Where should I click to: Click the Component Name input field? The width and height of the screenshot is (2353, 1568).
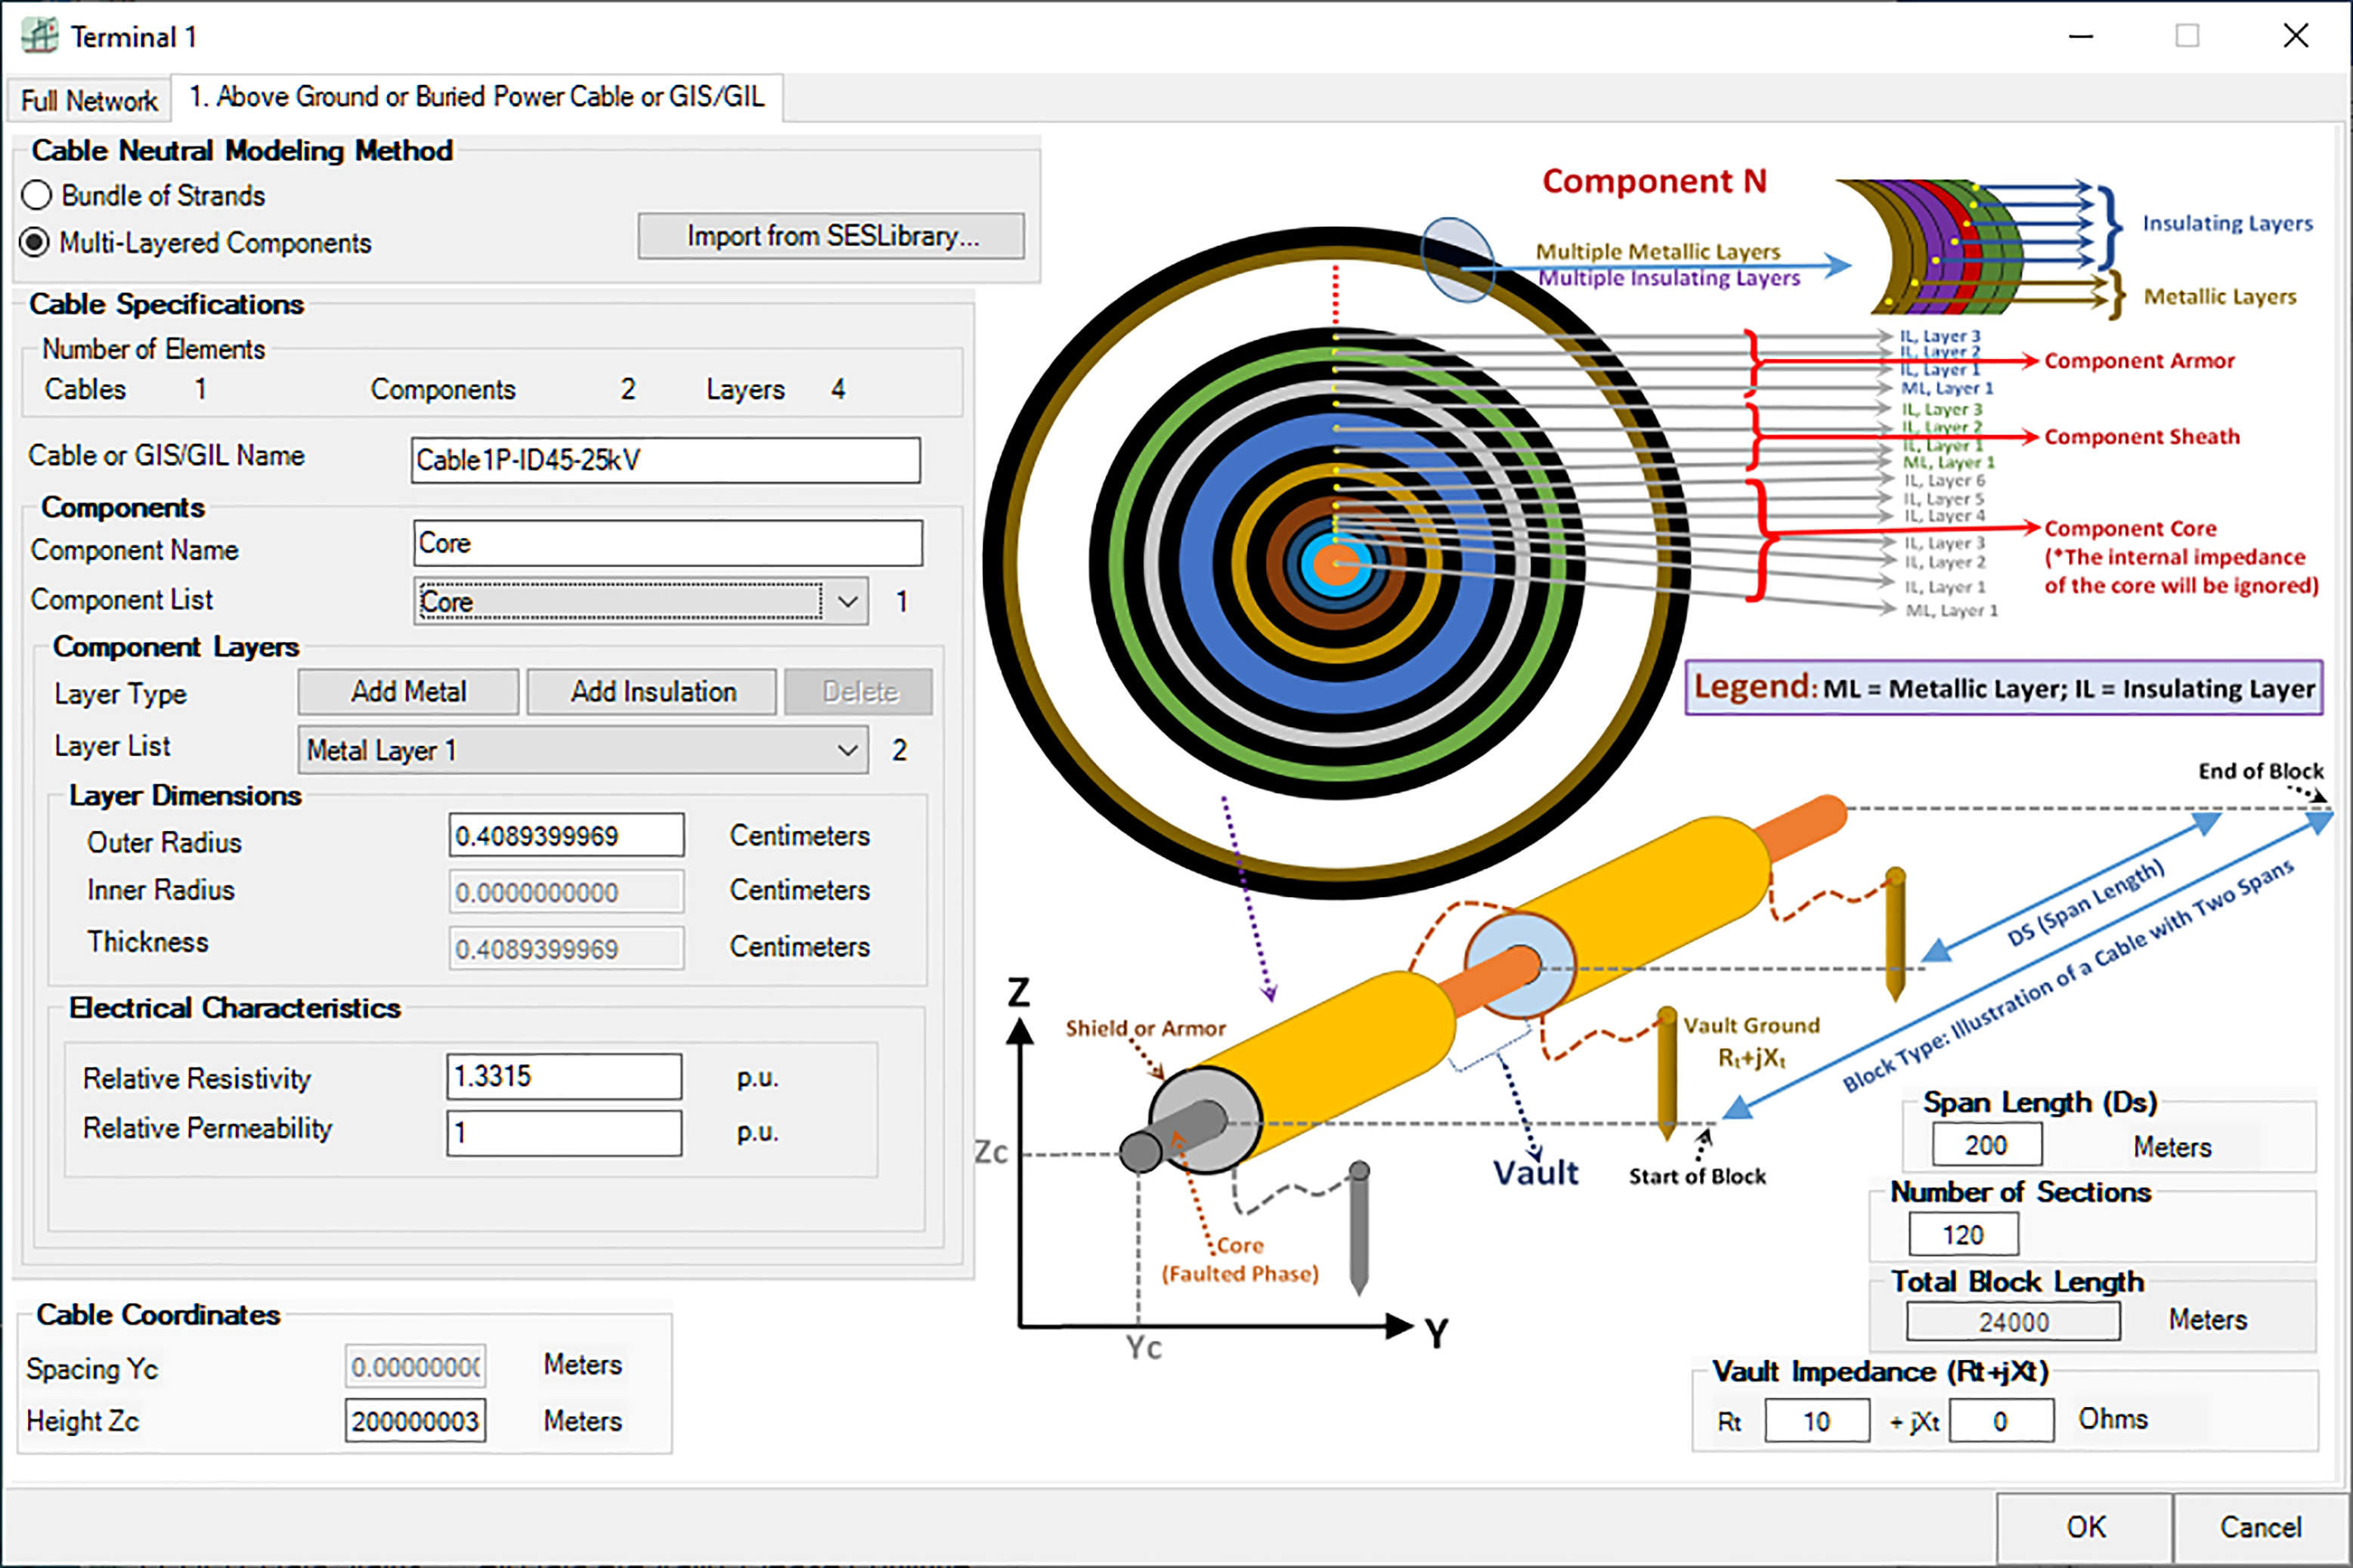(667, 543)
